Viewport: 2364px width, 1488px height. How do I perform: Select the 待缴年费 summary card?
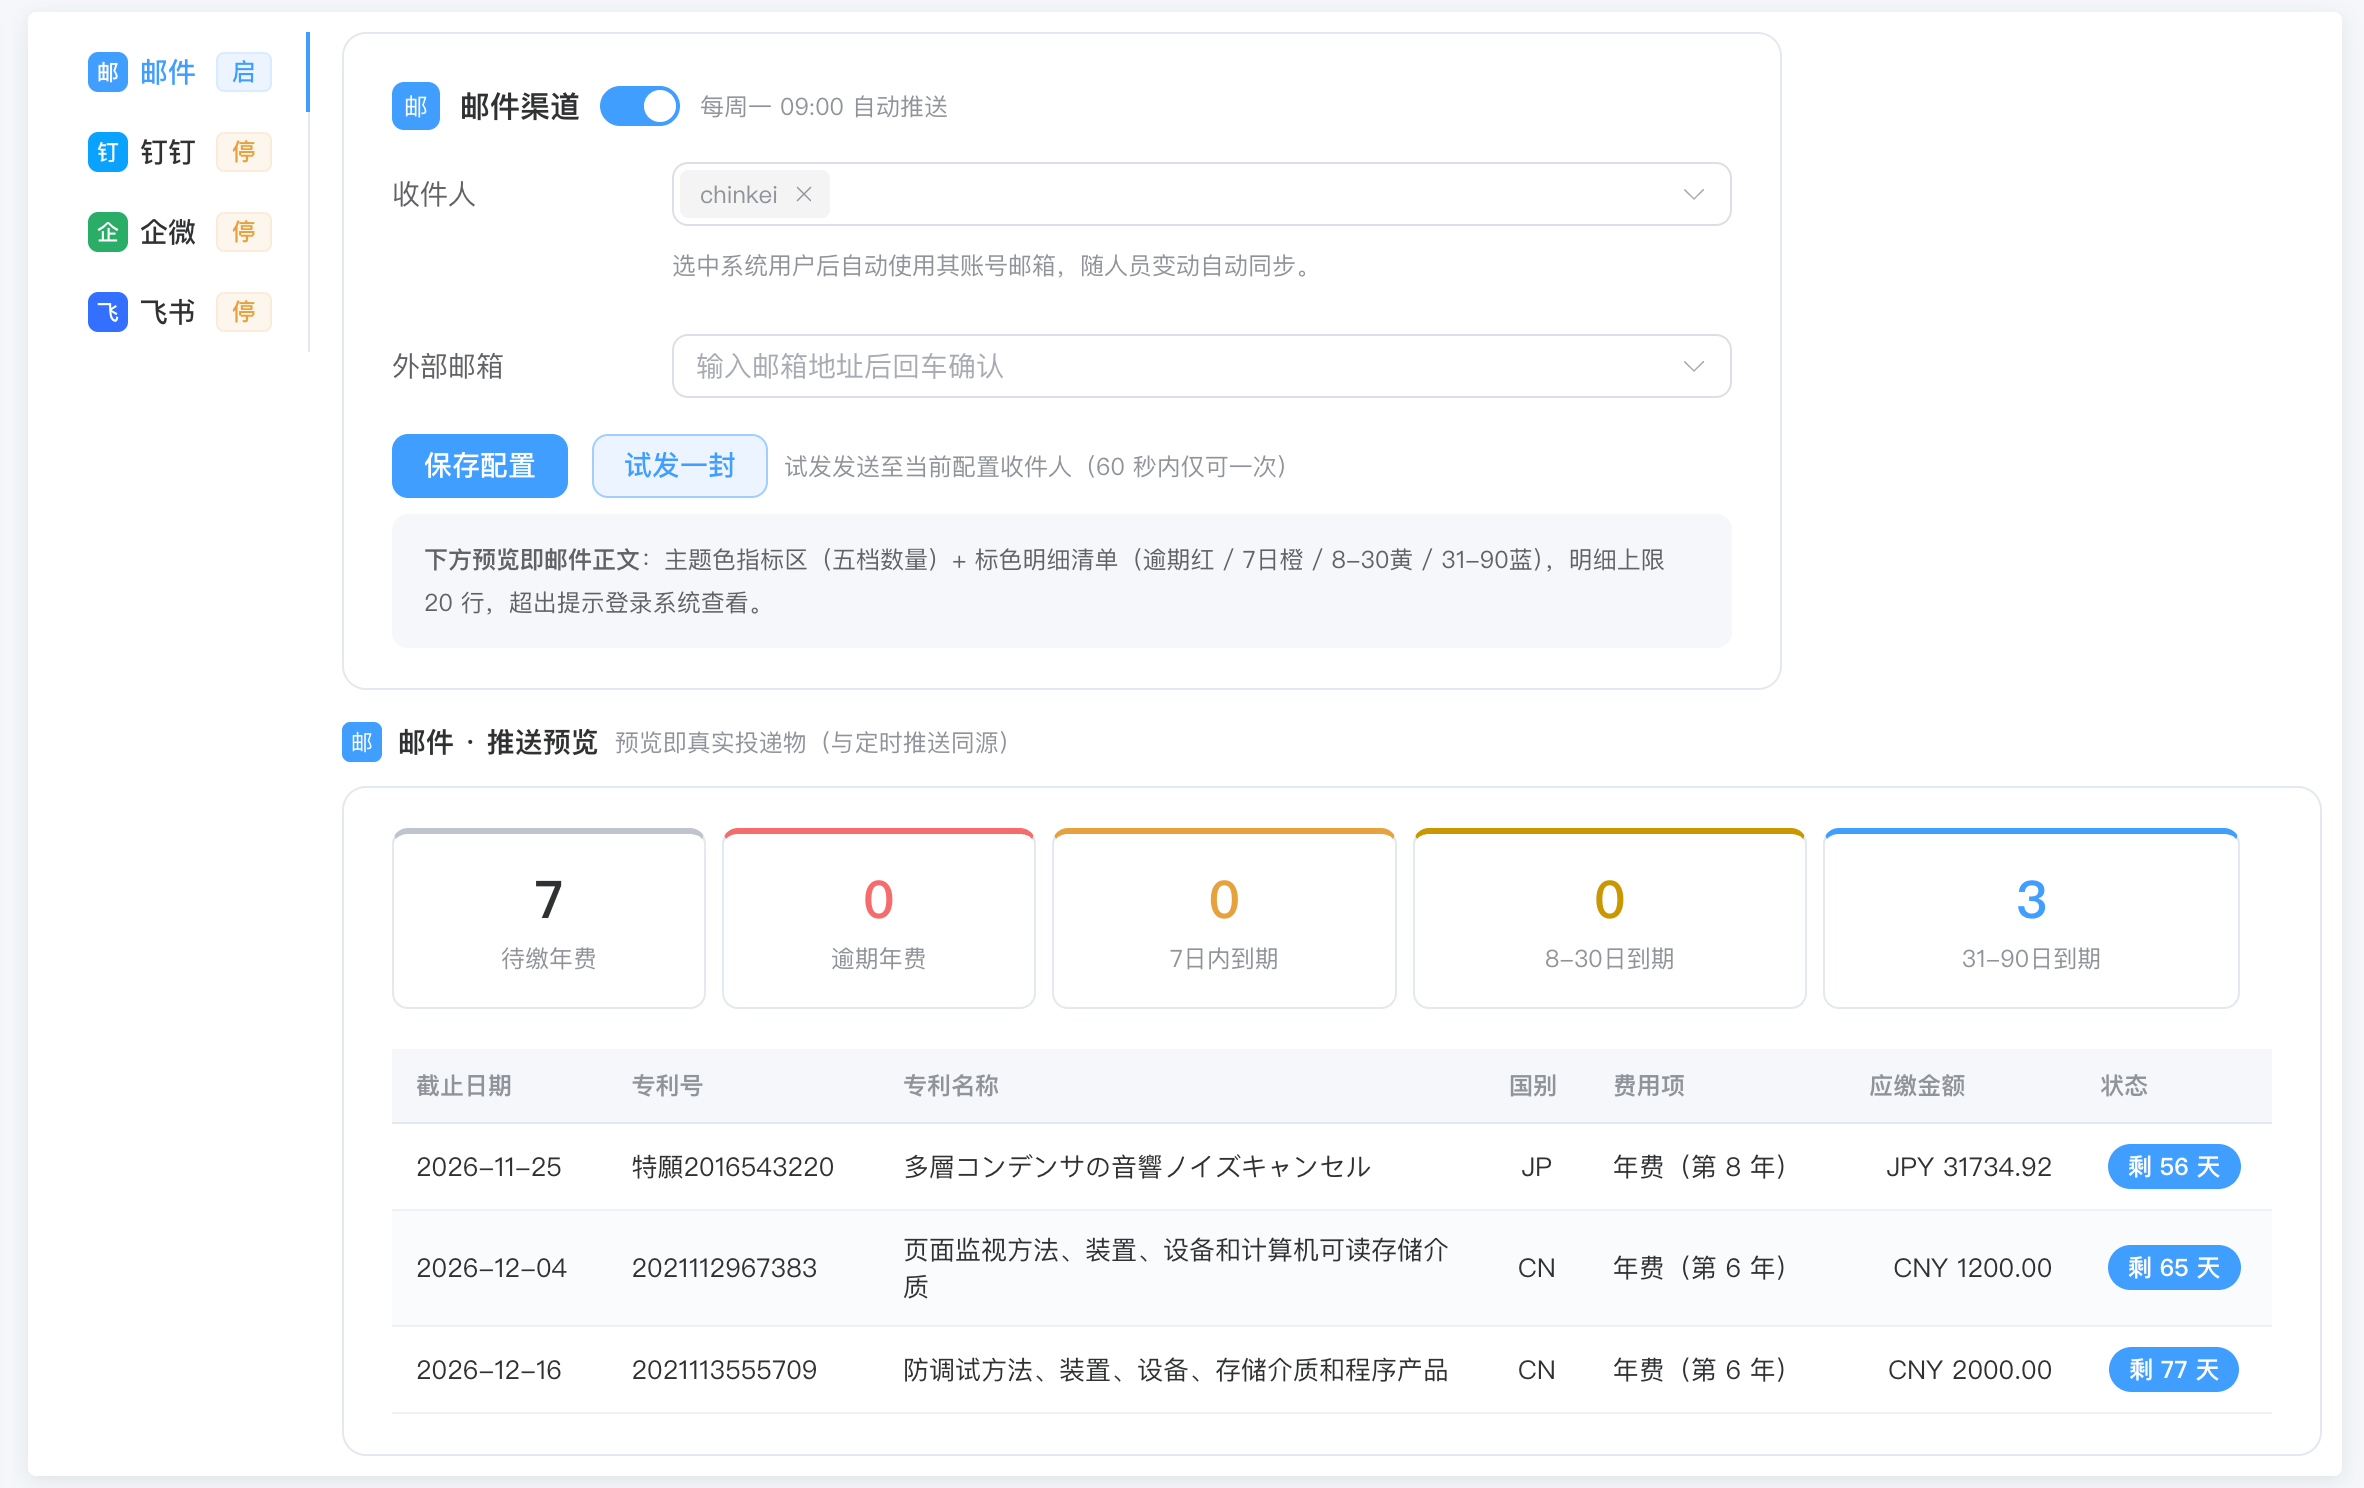point(549,918)
